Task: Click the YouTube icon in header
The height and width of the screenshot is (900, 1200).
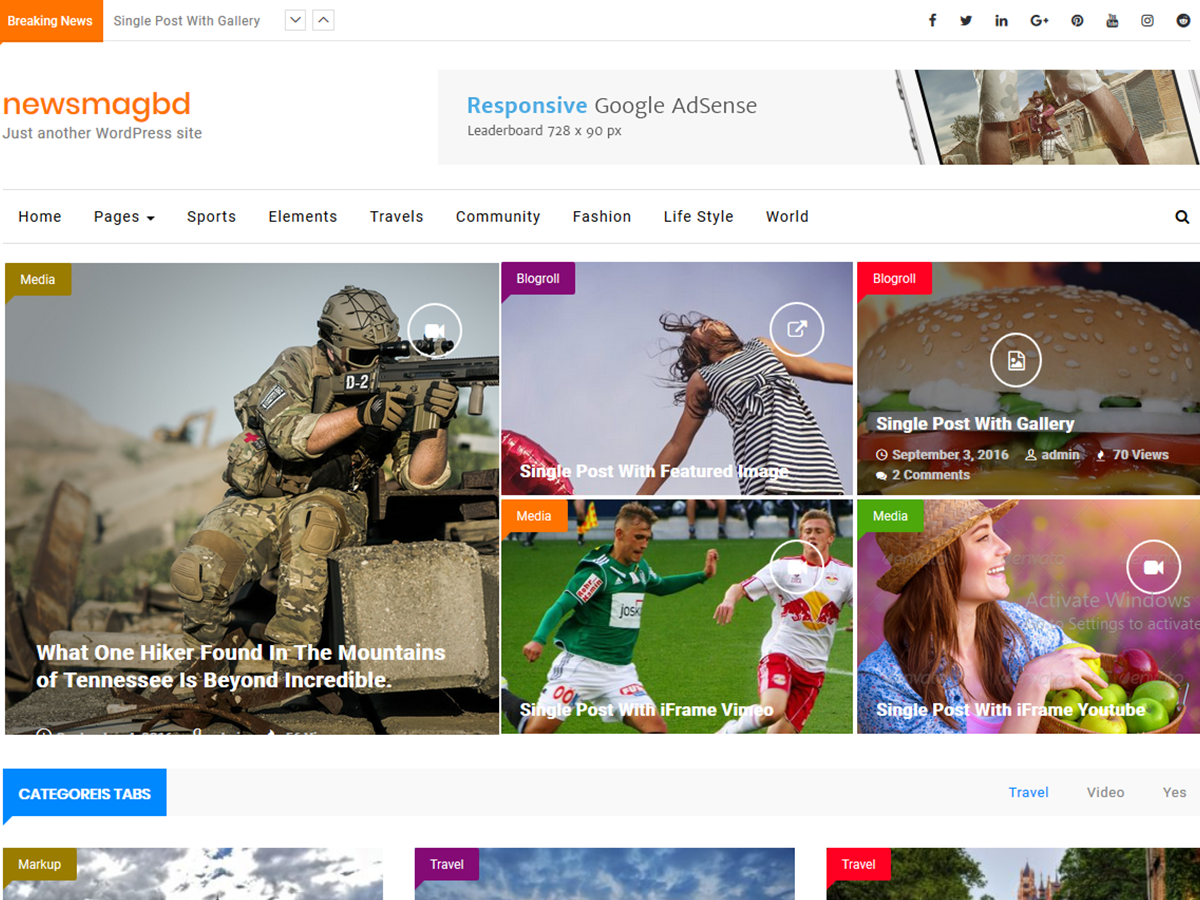Action: (x=1112, y=21)
